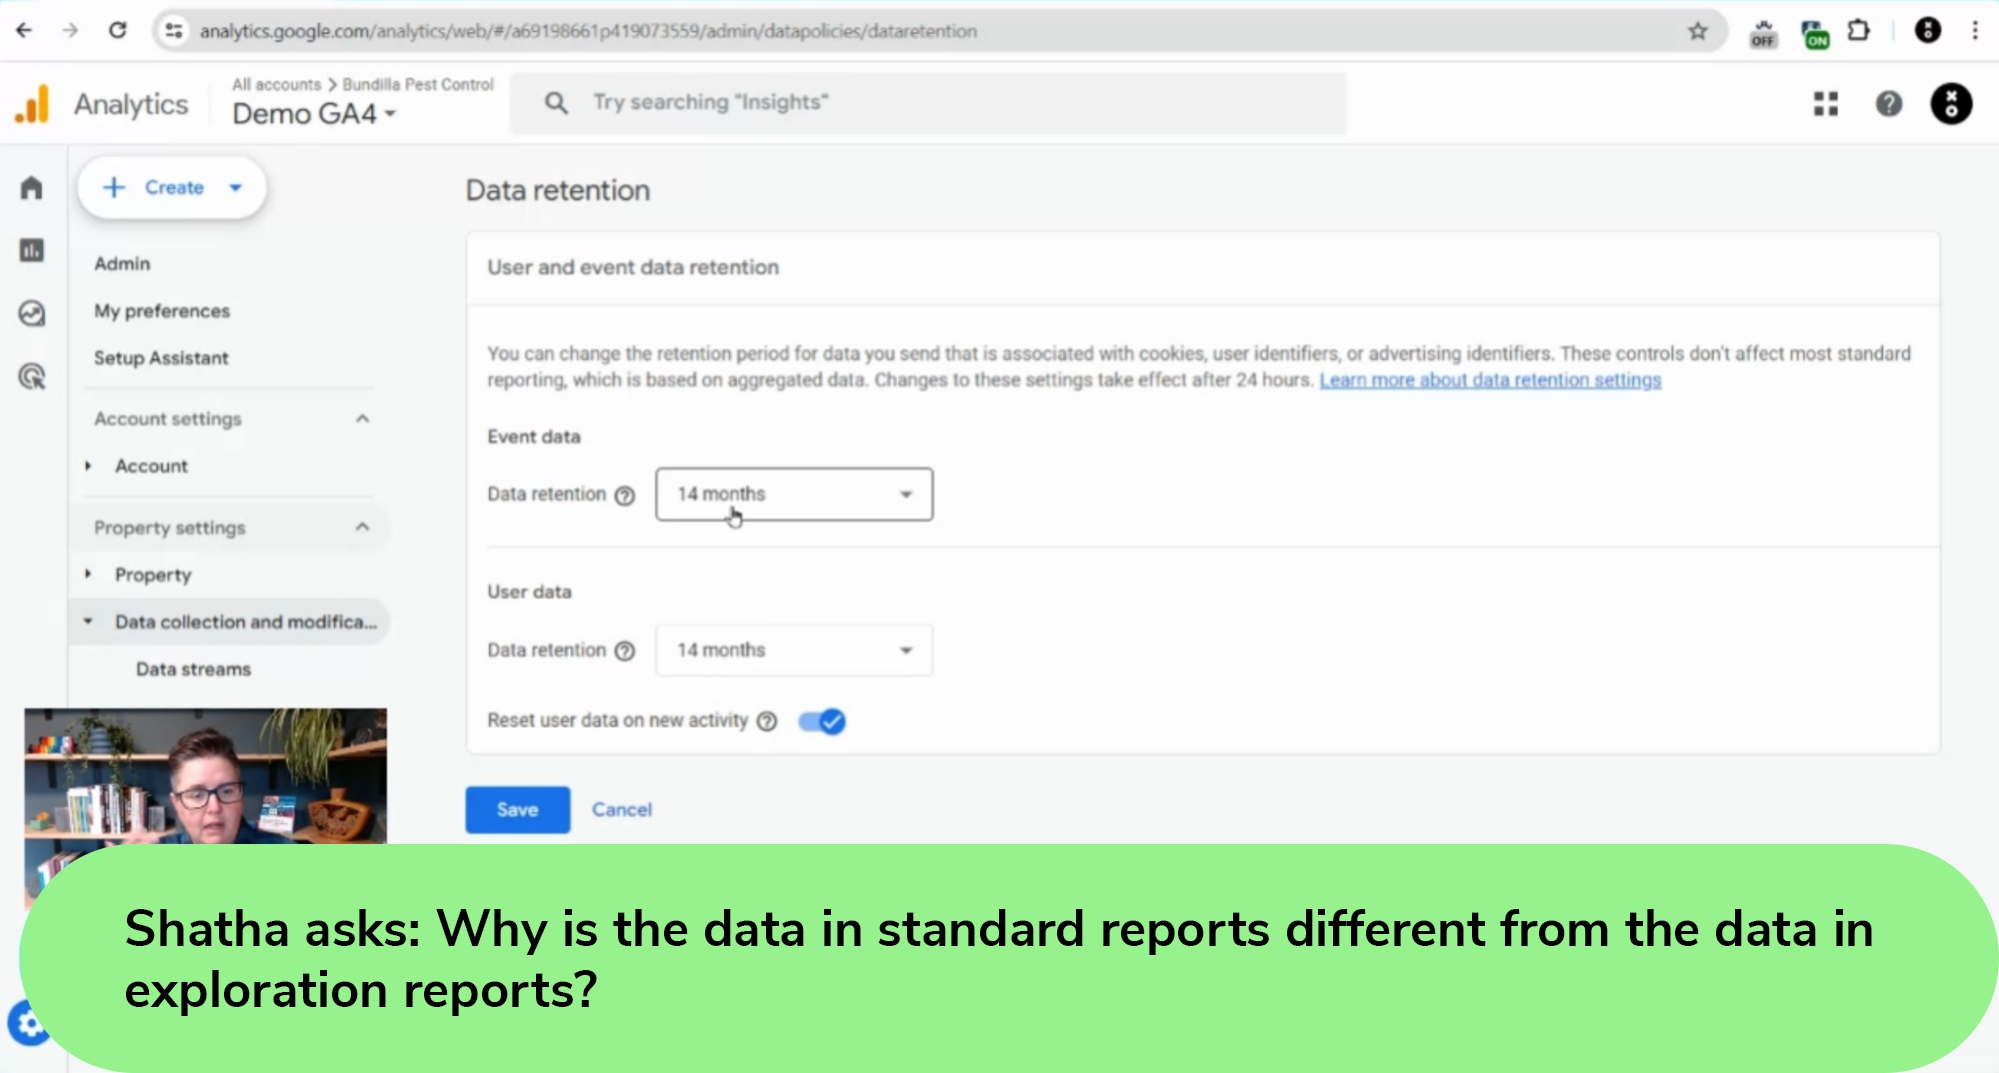Open the Chrome profile avatar
The height and width of the screenshot is (1073, 1999).
(1927, 31)
